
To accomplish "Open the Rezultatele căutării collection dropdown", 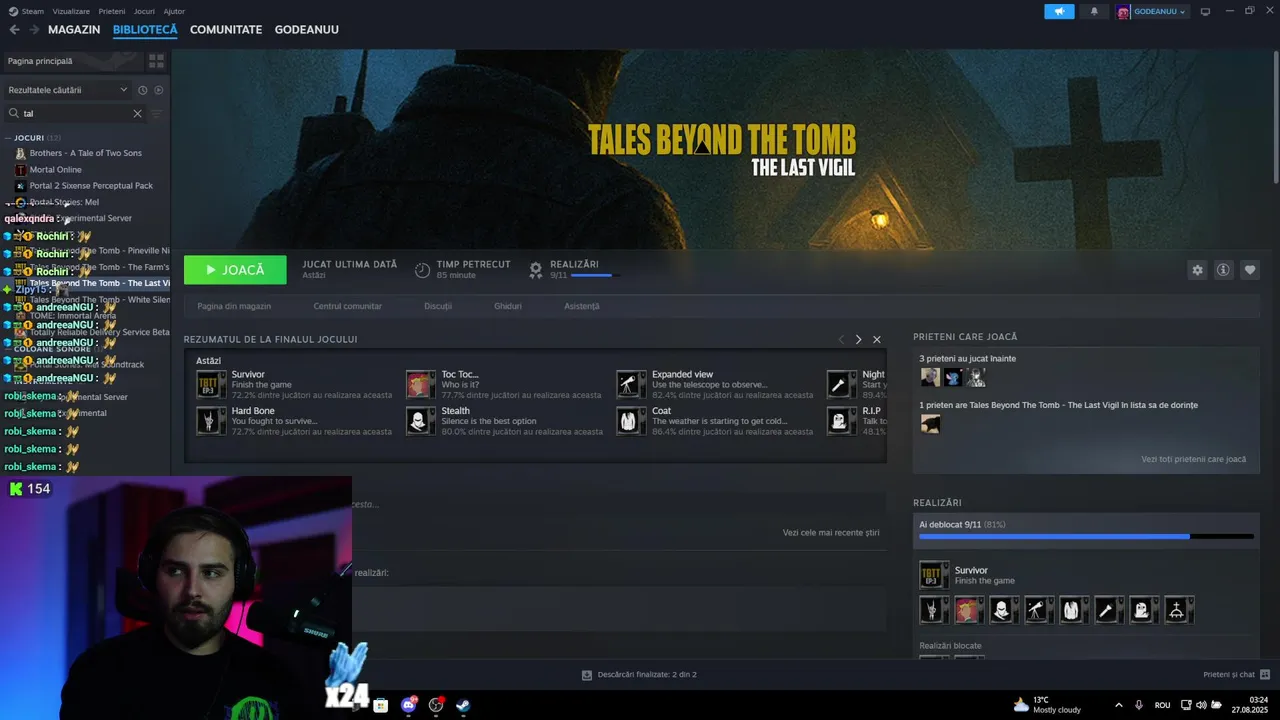I will pyautogui.click(x=68, y=90).
